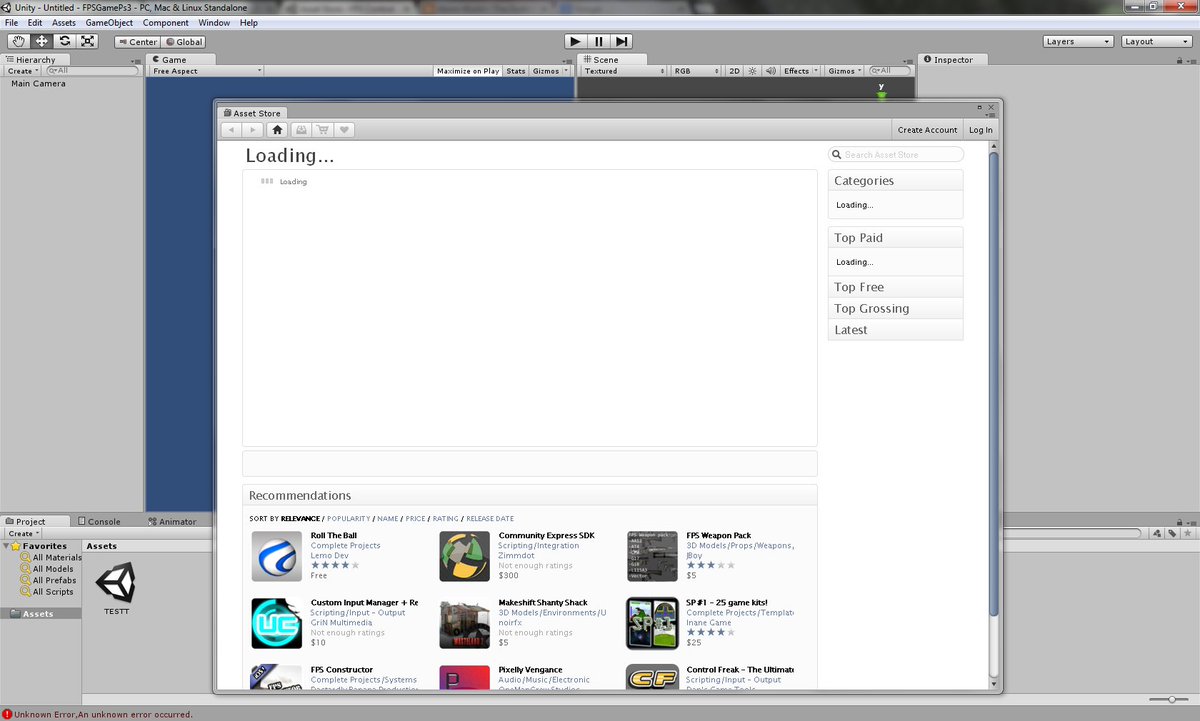This screenshot has width=1200, height=721.
Task: Open Textured draw mode dropdown
Action: (x=623, y=71)
